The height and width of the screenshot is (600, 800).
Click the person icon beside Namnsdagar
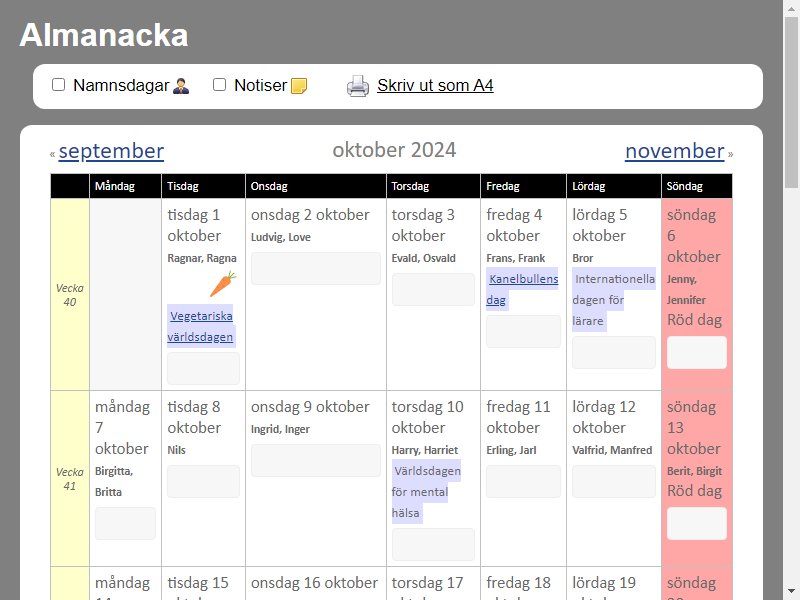(x=181, y=86)
